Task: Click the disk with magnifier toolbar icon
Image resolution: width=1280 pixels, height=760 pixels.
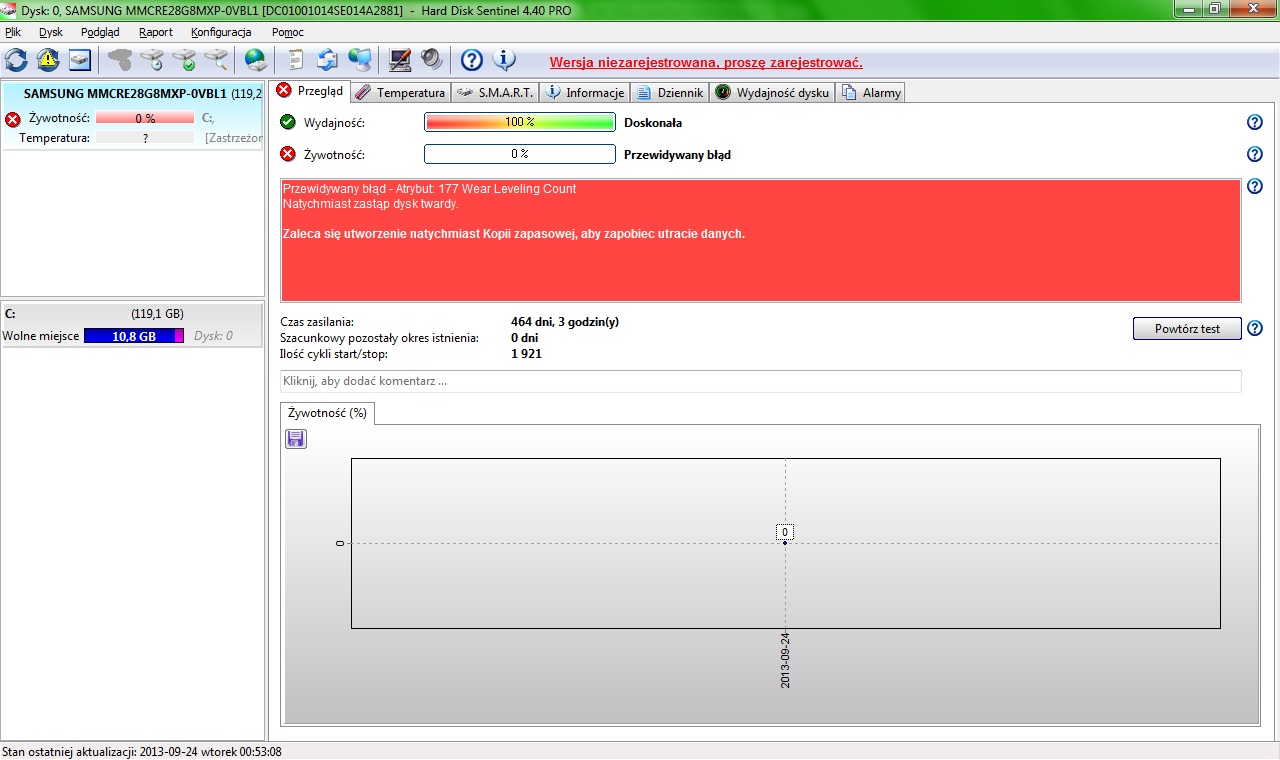Action: pyautogui.click(x=216, y=60)
